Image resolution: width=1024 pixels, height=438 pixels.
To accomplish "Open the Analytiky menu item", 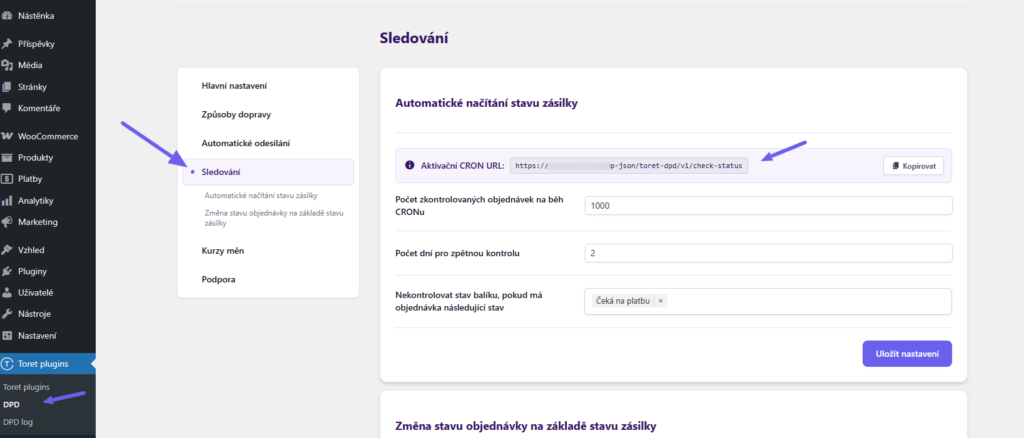I will click(48, 200).
